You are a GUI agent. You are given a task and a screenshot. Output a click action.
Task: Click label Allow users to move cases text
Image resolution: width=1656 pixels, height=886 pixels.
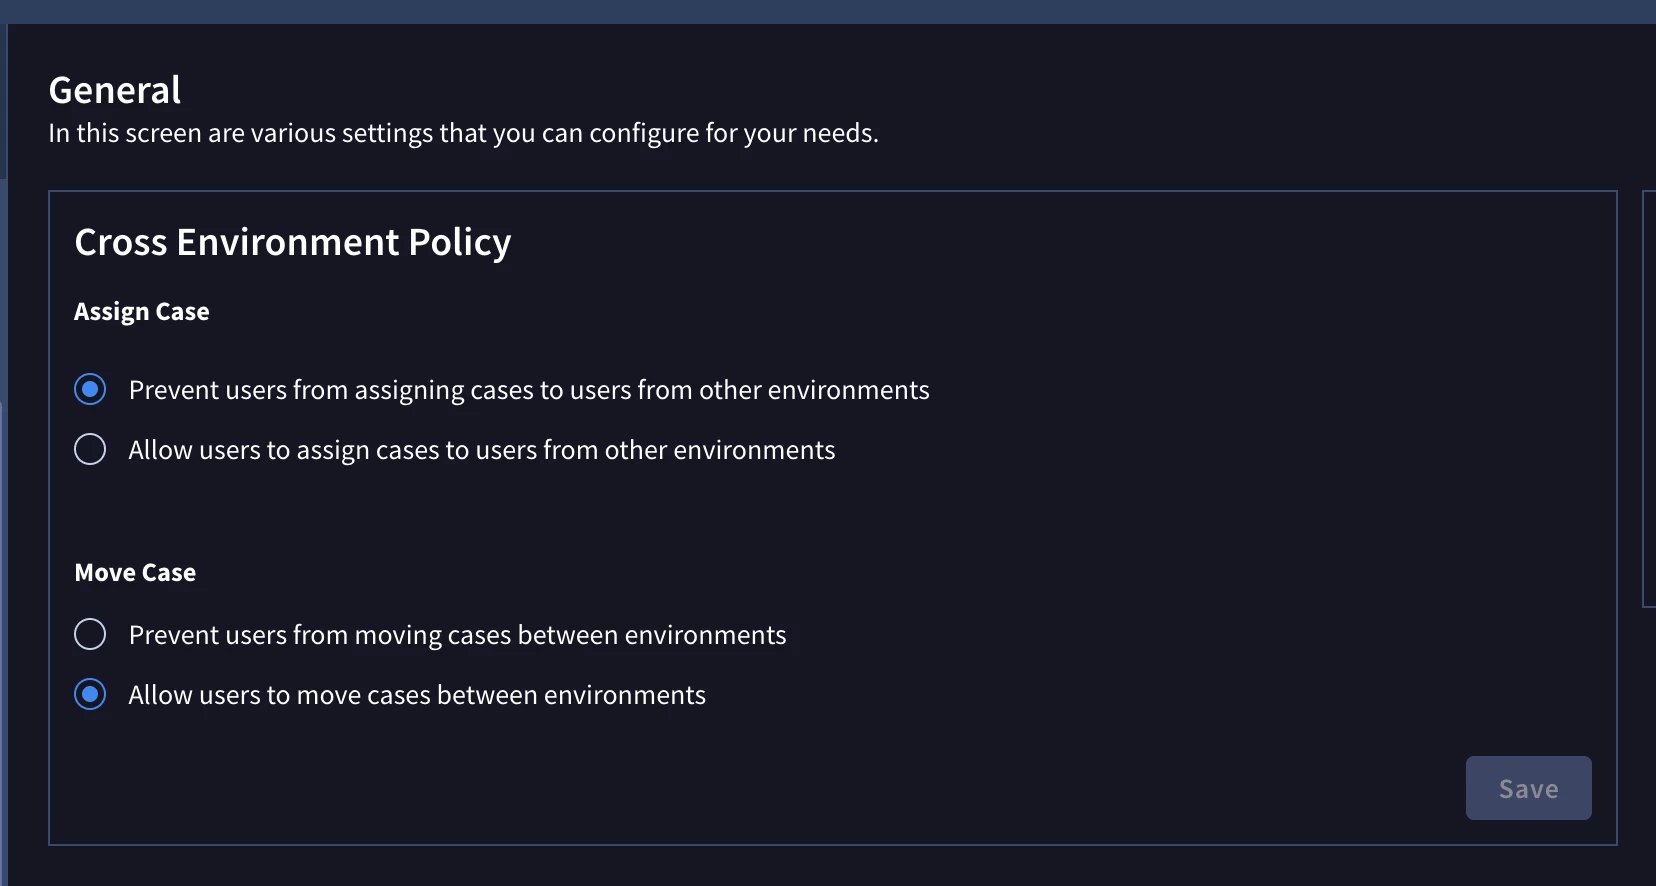click(417, 695)
